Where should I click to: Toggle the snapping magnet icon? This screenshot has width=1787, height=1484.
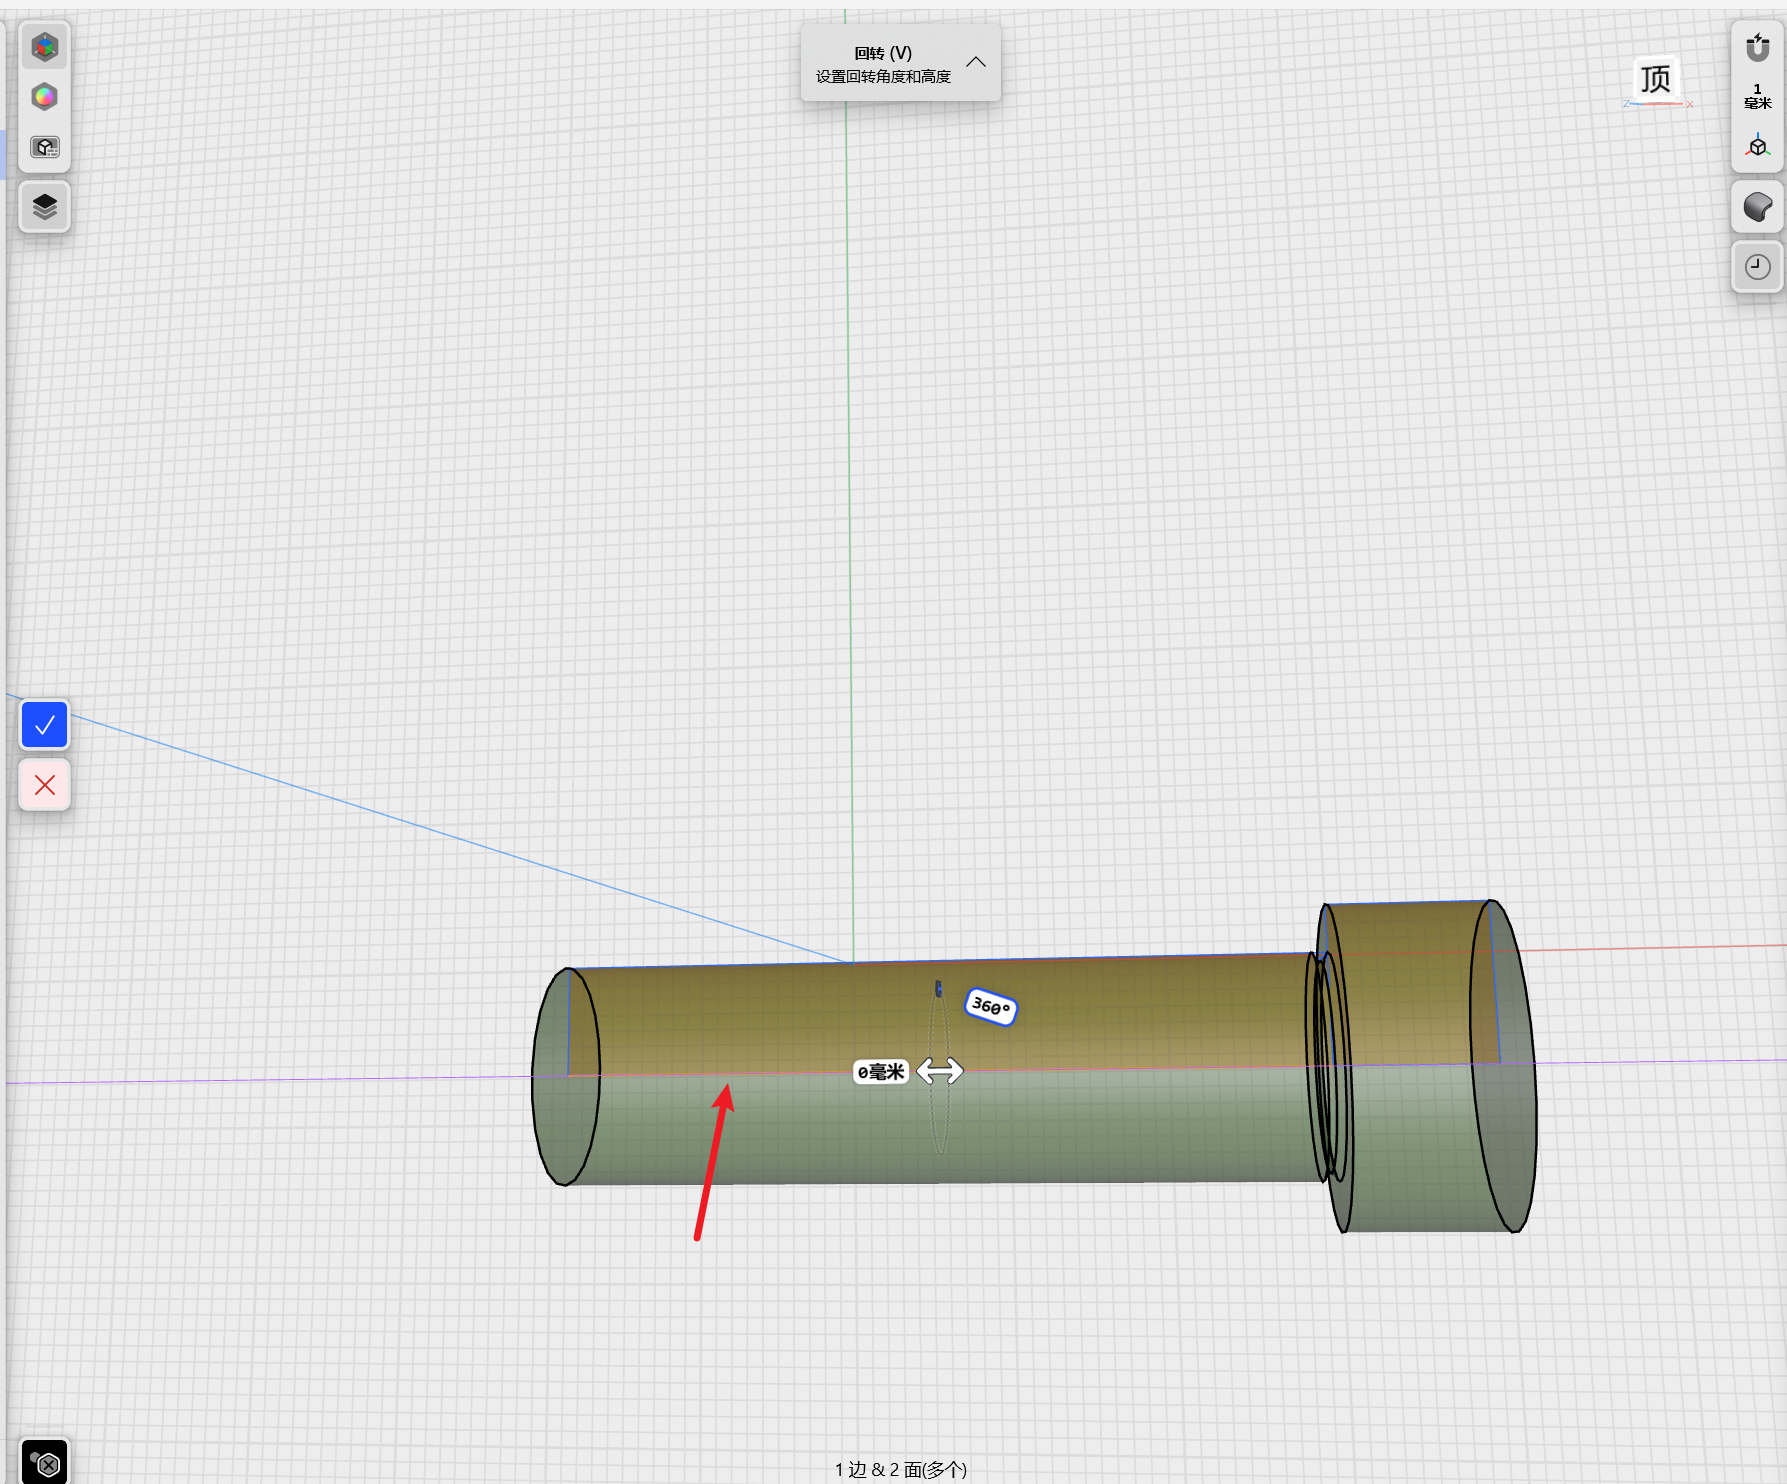(1757, 47)
